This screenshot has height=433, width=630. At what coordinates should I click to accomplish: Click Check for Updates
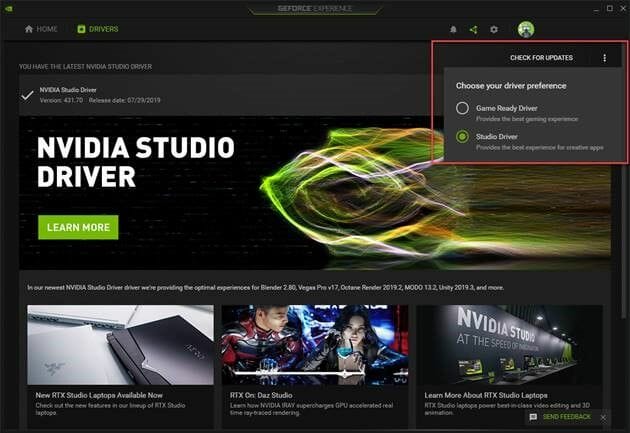click(x=541, y=58)
